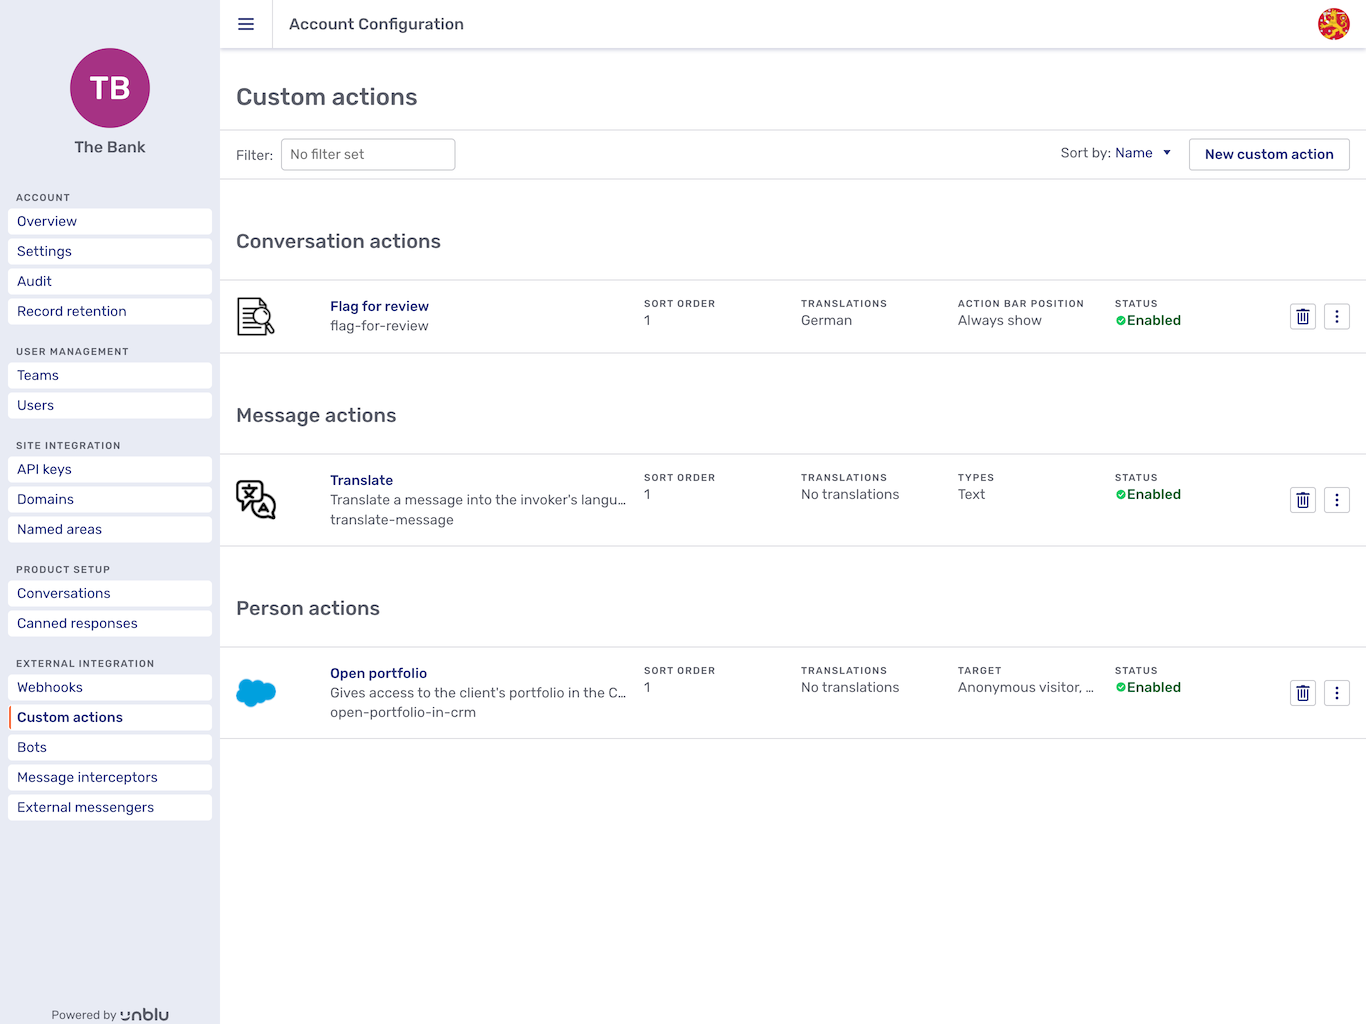The image size is (1366, 1024).
Task: Disable the Translate action status
Action: coord(1148,493)
